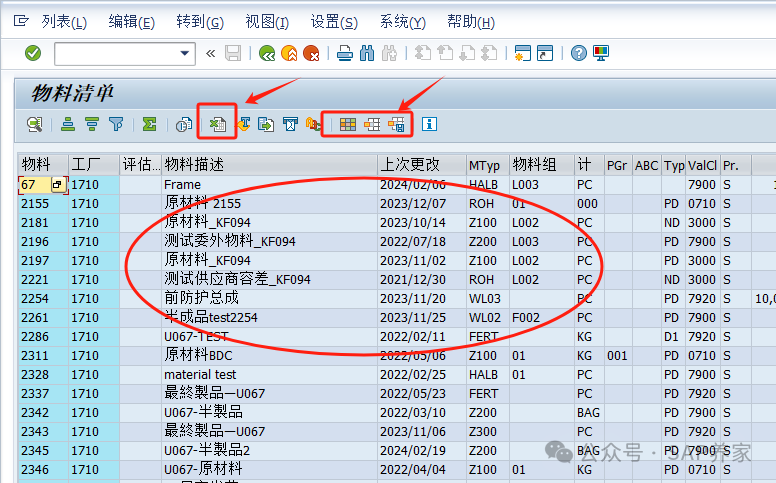
Task: Click the Create Shortcut window icon
Action: point(545,53)
